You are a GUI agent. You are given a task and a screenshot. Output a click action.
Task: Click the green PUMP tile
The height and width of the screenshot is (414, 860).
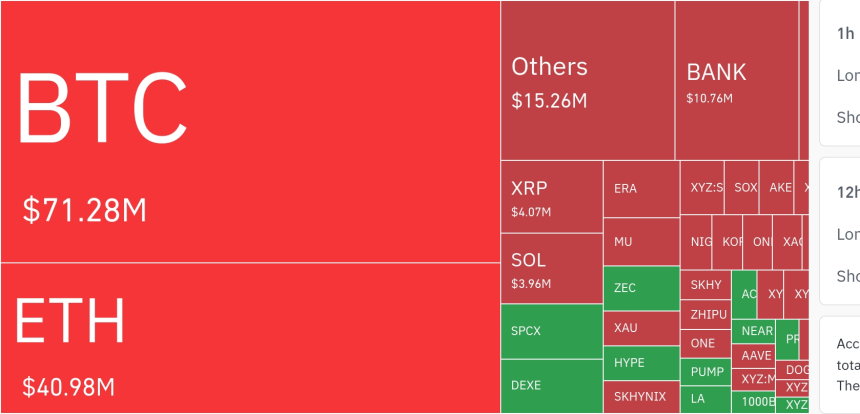coord(706,372)
